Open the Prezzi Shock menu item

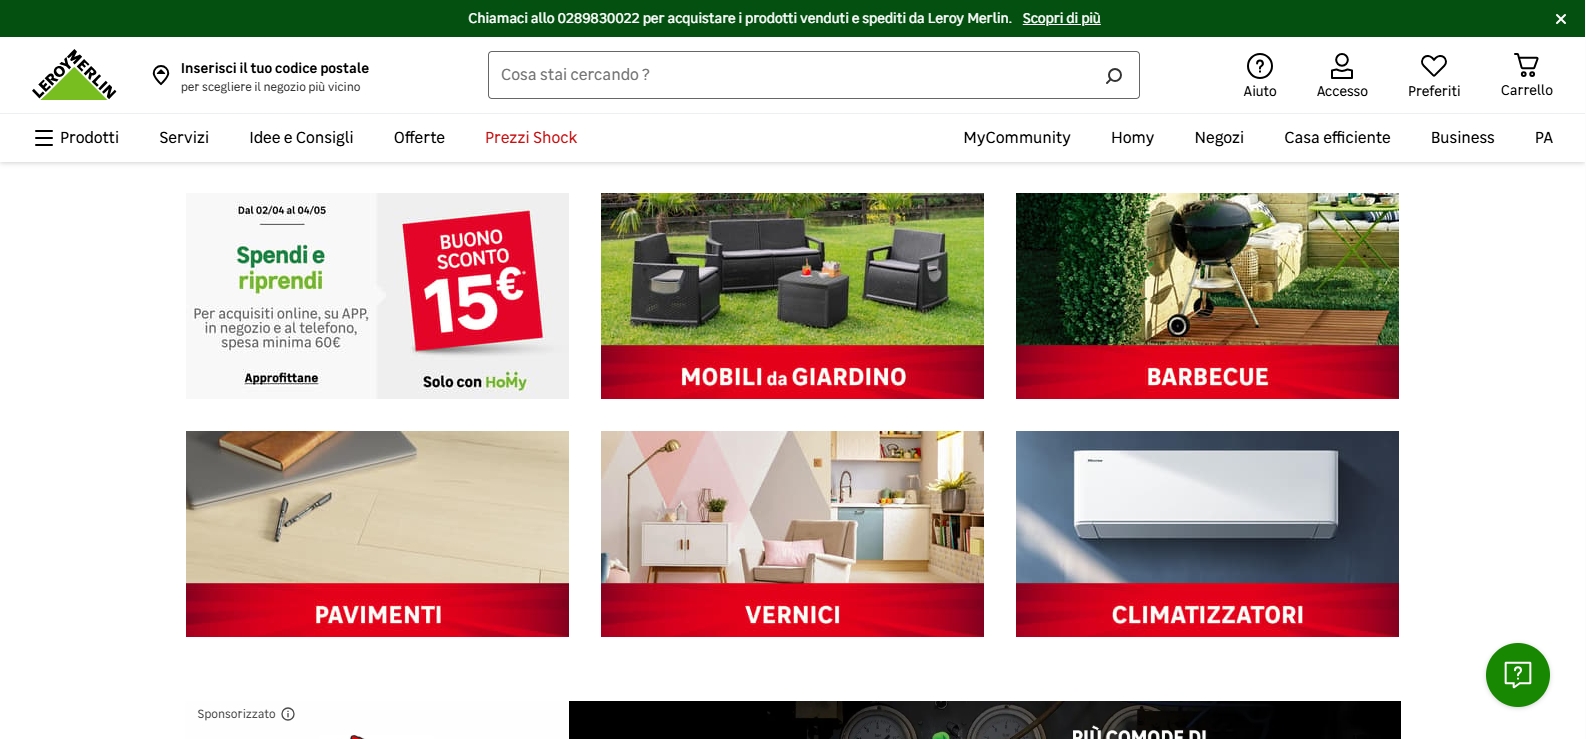click(x=531, y=138)
